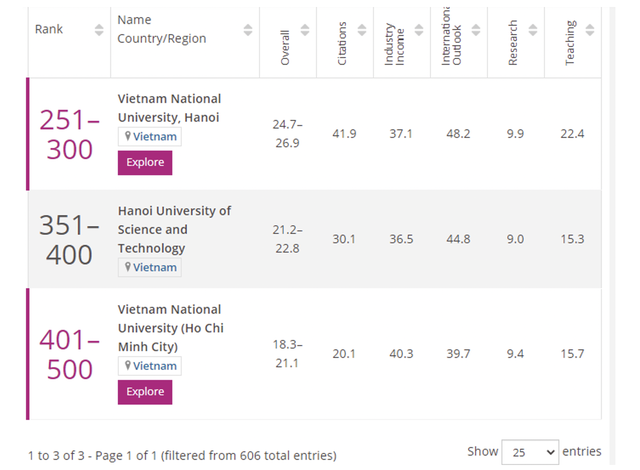The width and height of the screenshot is (640, 470).
Task: Click Explore under Vietnam National University, Hanoi
Action: (x=145, y=163)
